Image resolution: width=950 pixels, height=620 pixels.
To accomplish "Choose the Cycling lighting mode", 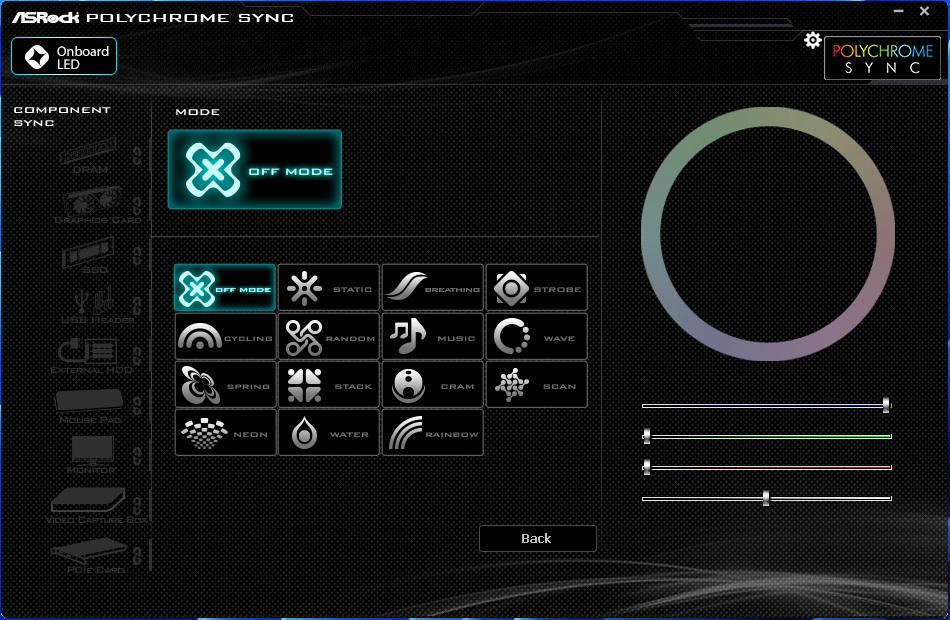I will pos(225,336).
